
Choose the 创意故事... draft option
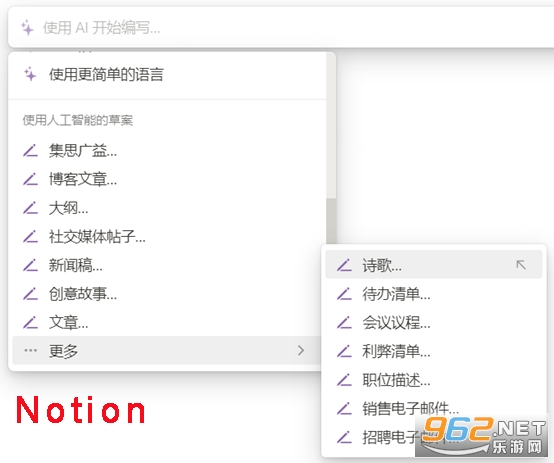point(167,294)
